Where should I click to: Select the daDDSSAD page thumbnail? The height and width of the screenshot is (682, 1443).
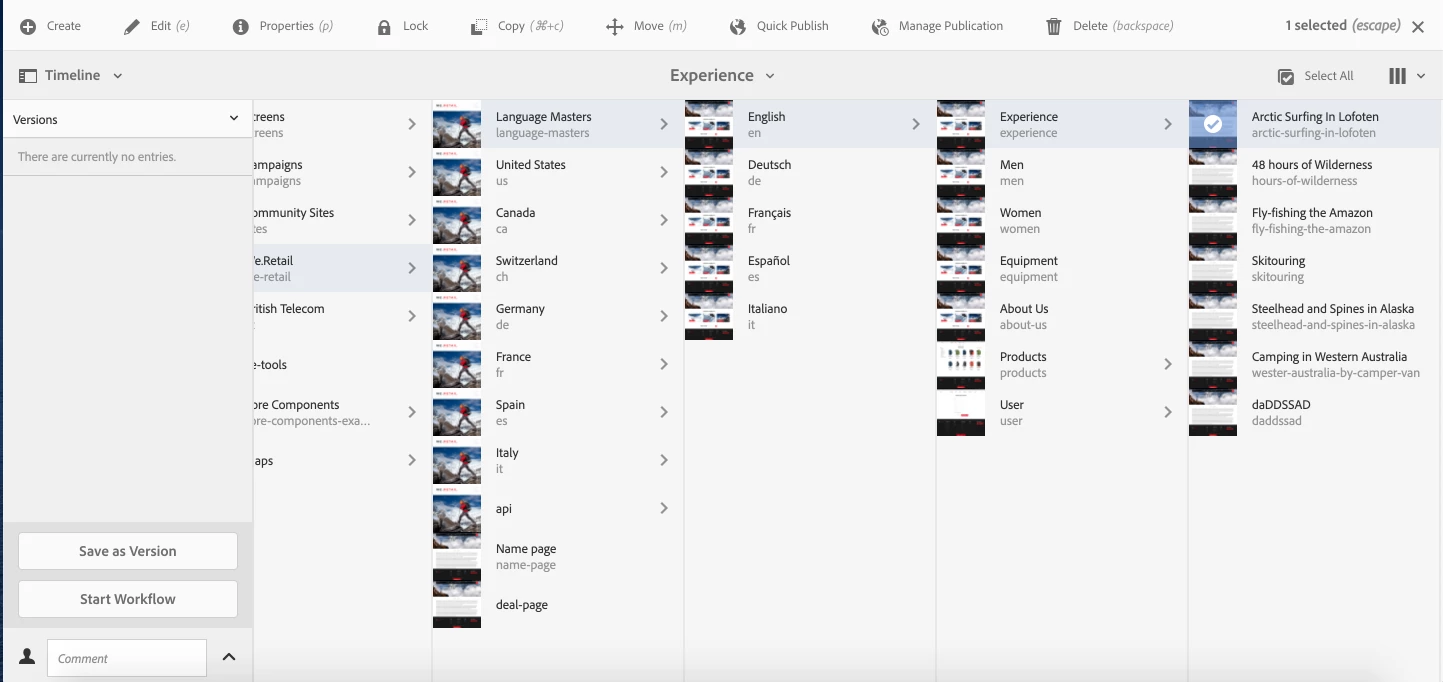point(1213,412)
